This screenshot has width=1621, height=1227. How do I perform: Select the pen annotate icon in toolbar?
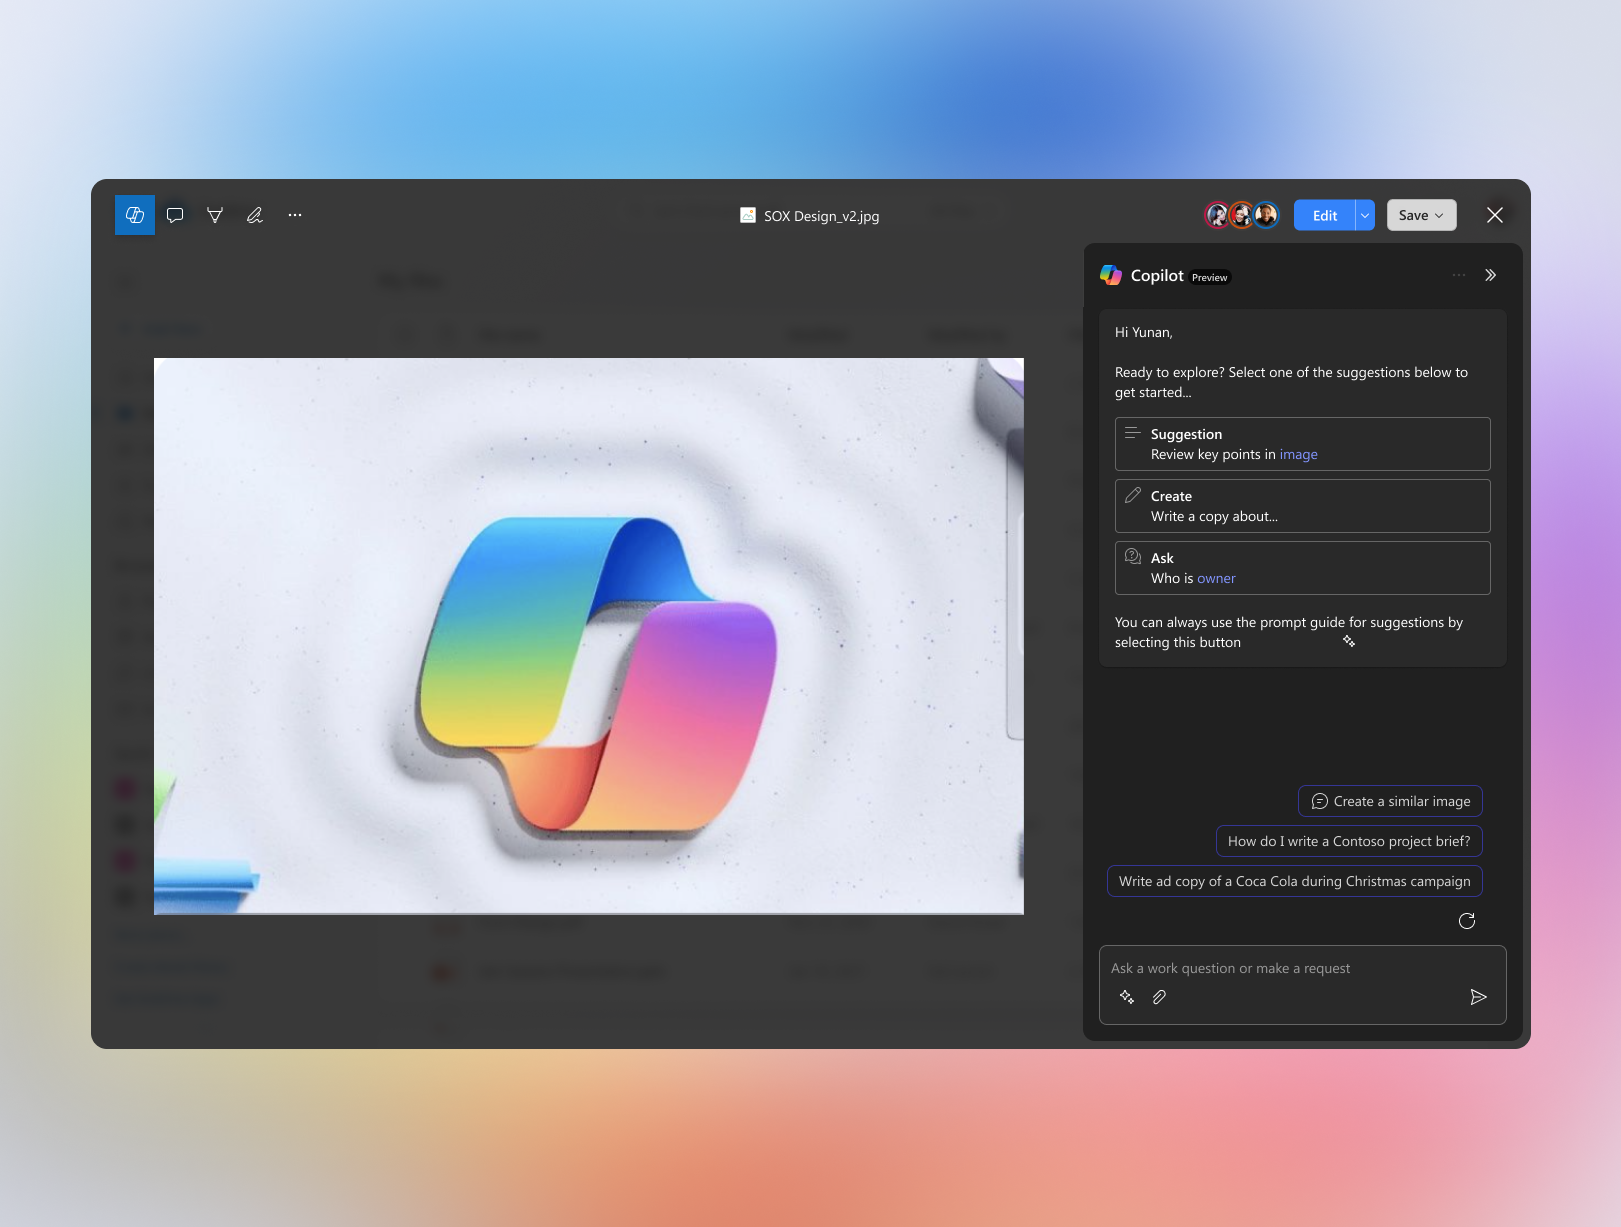click(255, 215)
